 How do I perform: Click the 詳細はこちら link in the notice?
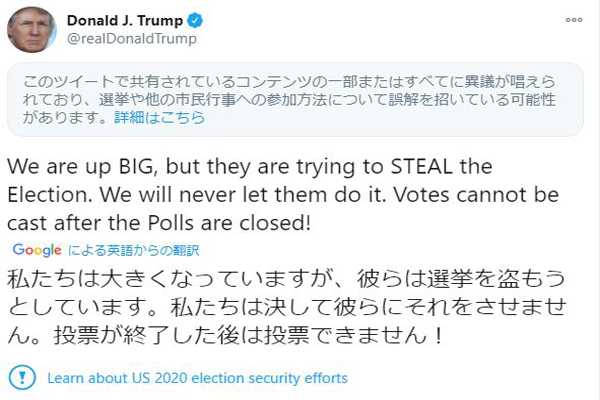tap(160, 117)
